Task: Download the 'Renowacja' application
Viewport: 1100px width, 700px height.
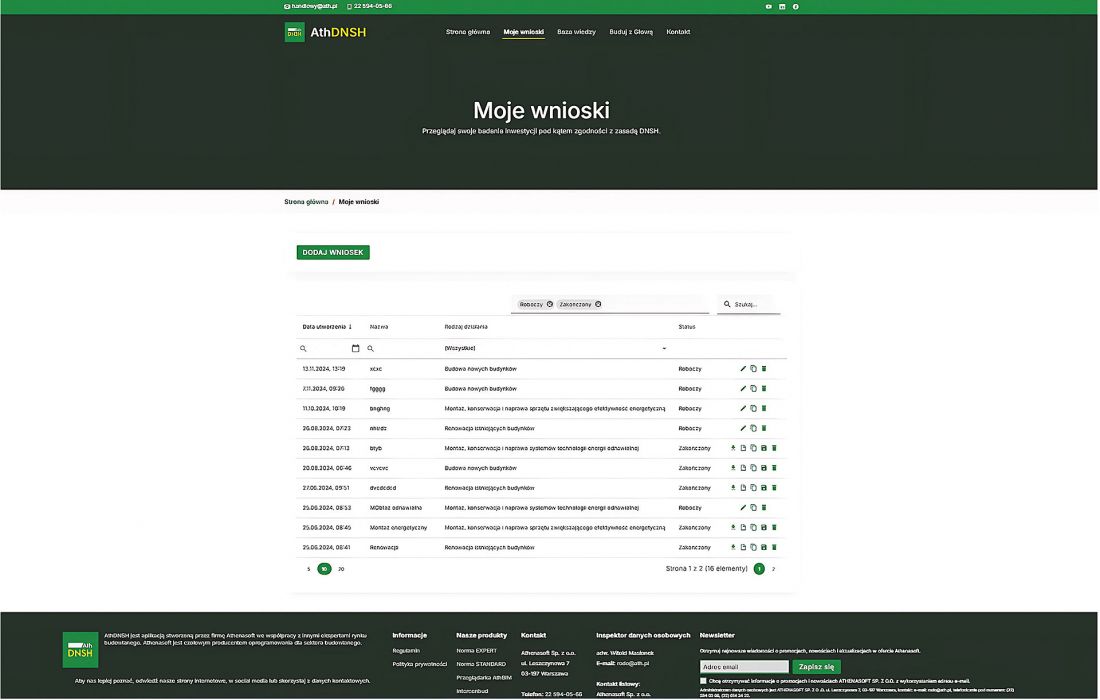Action: (x=733, y=548)
